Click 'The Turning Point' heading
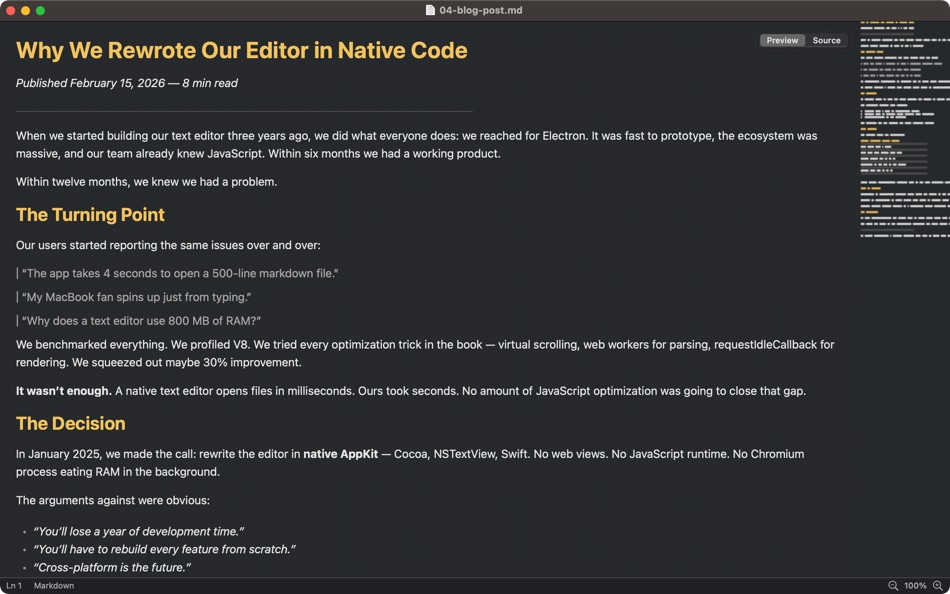950x594 pixels. point(90,215)
